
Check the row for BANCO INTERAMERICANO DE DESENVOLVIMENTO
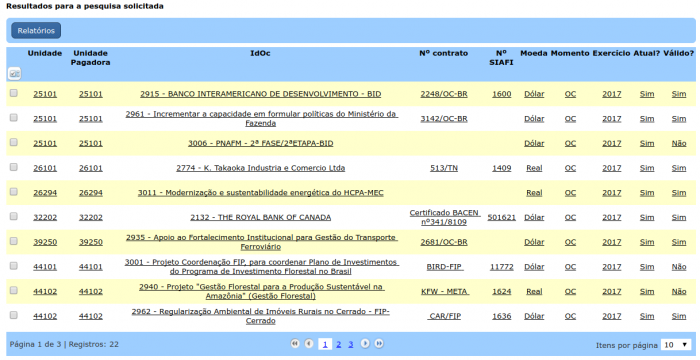[x=14, y=93]
